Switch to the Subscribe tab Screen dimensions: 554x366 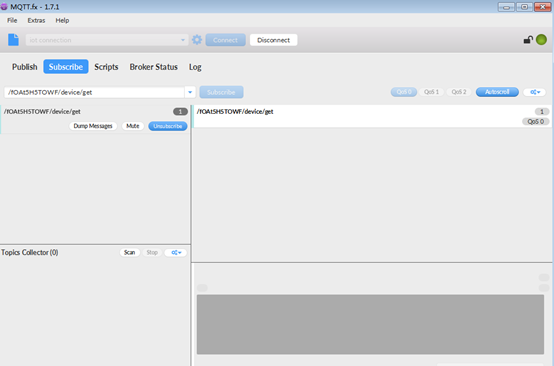click(66, 67)
